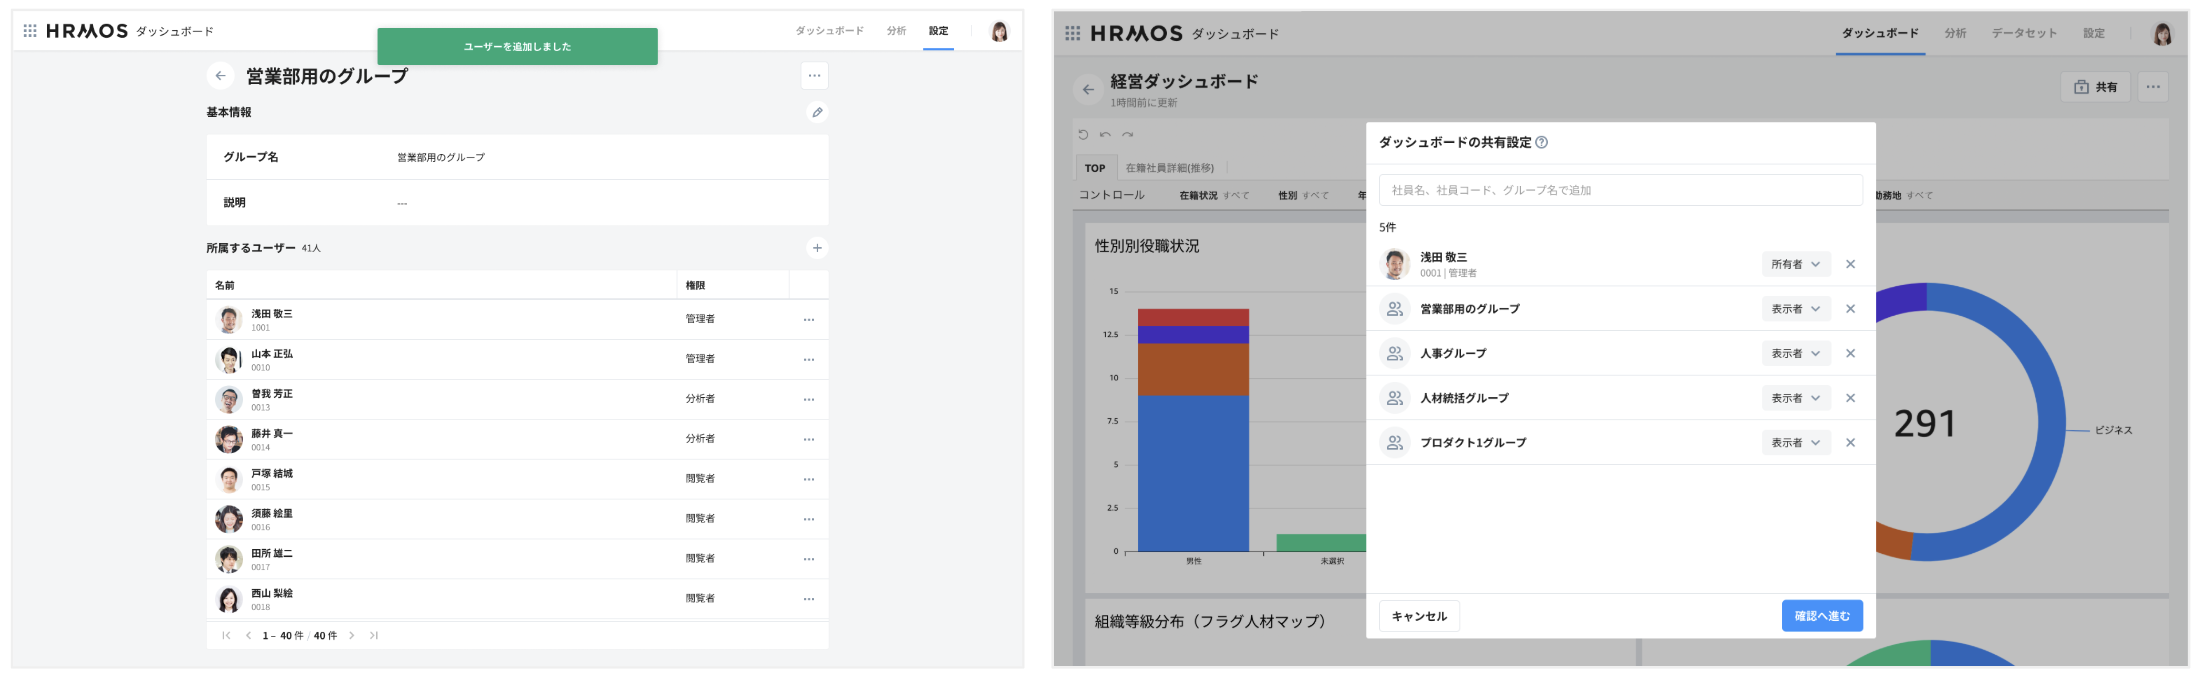
Task: Click the 確認へ進む button
Action: pos(1821,616)
